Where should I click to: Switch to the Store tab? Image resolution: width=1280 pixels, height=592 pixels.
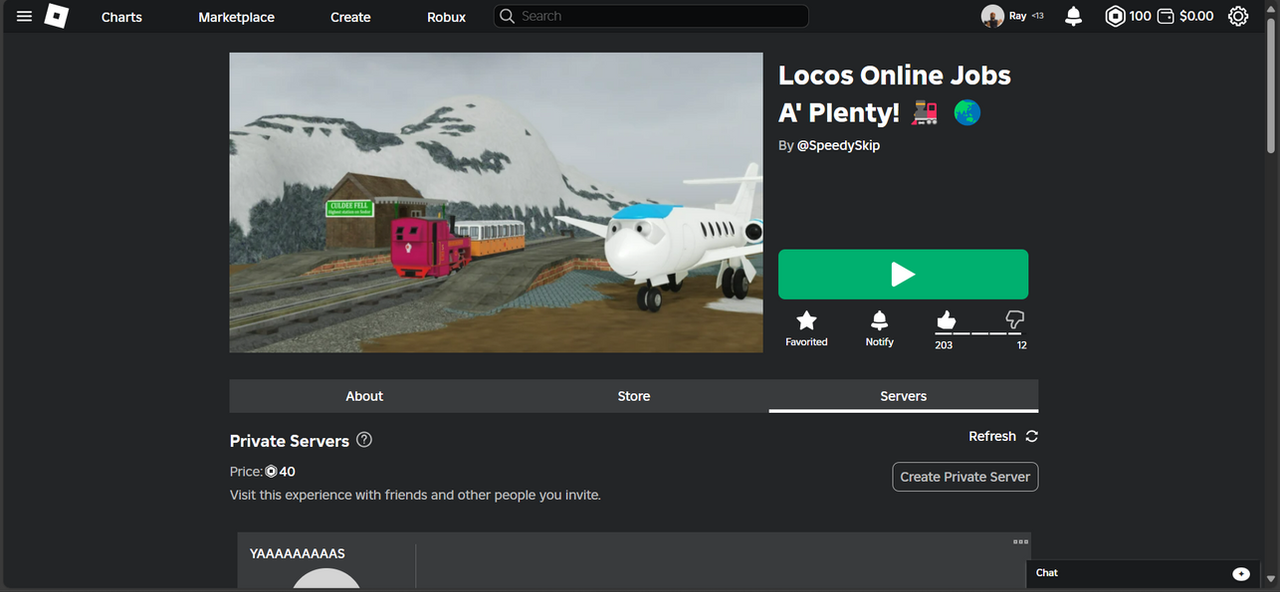634,396
